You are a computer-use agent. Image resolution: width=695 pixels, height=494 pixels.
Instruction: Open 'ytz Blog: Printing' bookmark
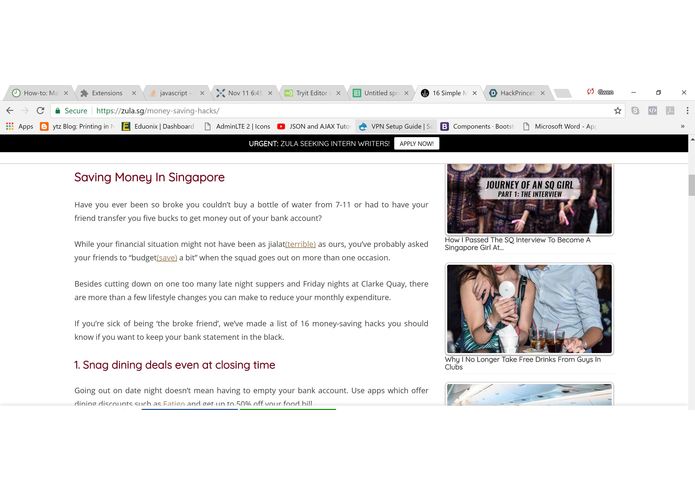tap(76, 126)
